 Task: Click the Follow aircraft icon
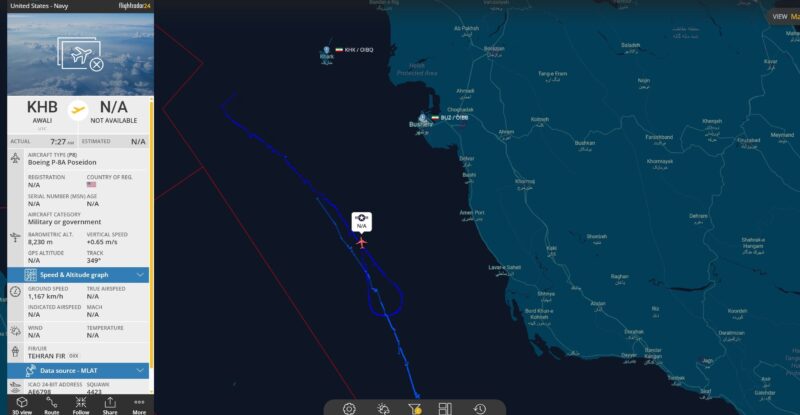tap(81, 405)
